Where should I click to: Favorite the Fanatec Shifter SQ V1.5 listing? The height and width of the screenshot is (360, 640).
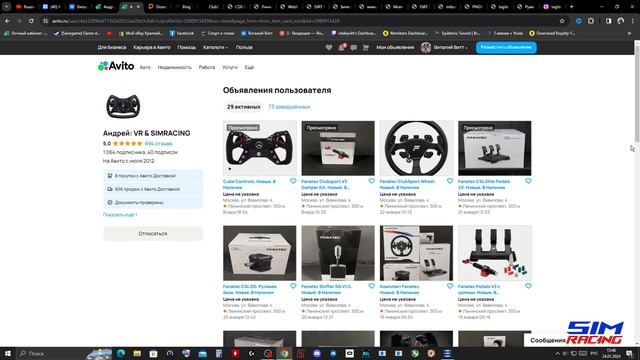tap(371, 286)
